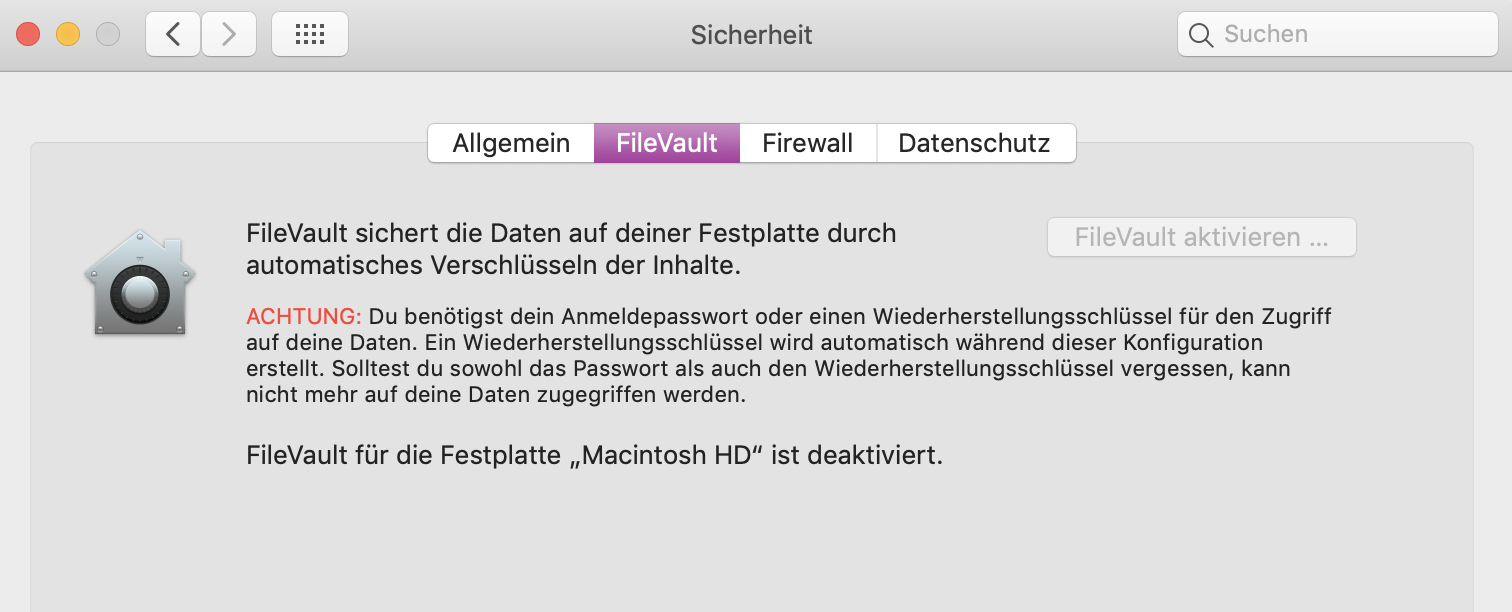This screenshot has height=612, width=1512.
Task: Go forward with the right chevron button
Action: 229,35
